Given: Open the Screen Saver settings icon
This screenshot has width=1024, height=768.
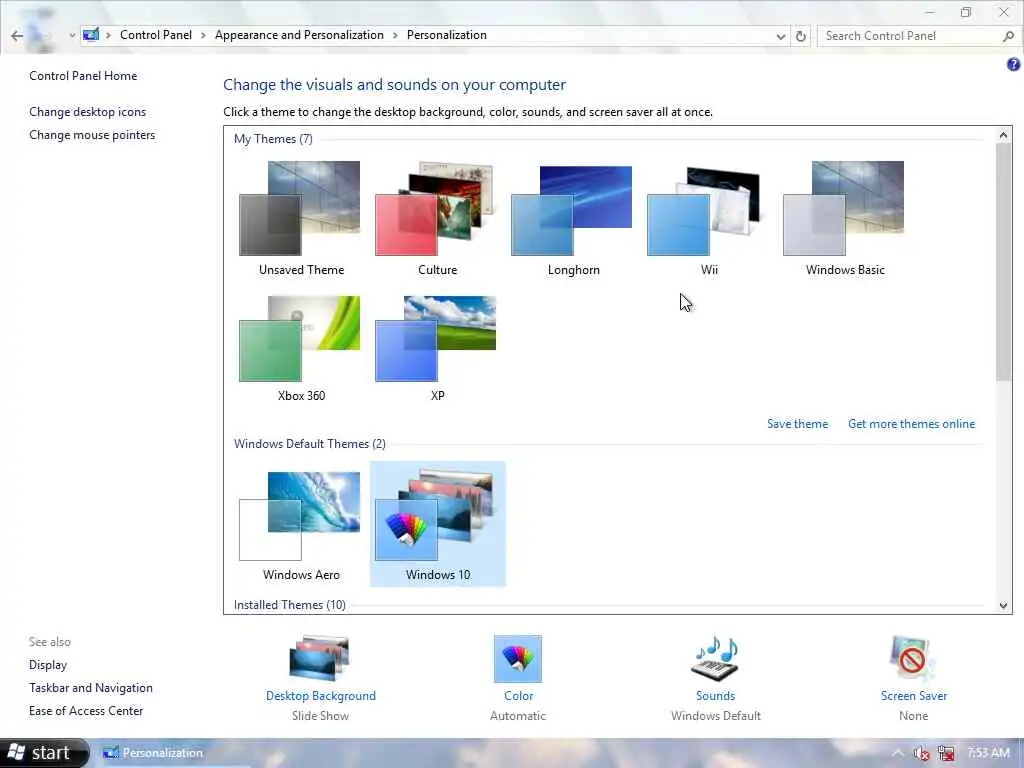Looking at the screenshot, I should pyautogui.click(x=913, y=658).
